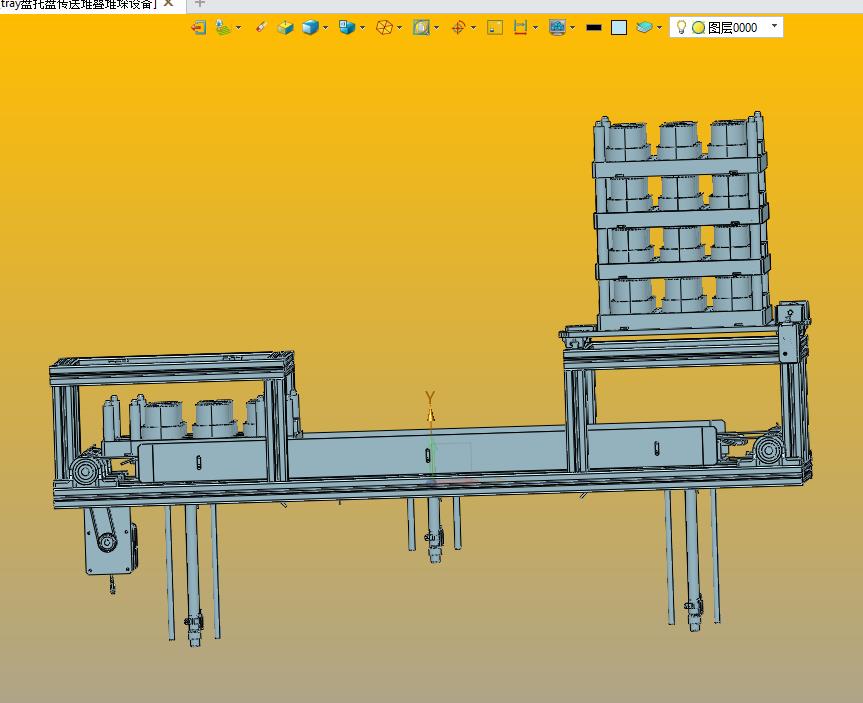
Task: Click the monitor display settings icon
Action: [x=557, y=28]
